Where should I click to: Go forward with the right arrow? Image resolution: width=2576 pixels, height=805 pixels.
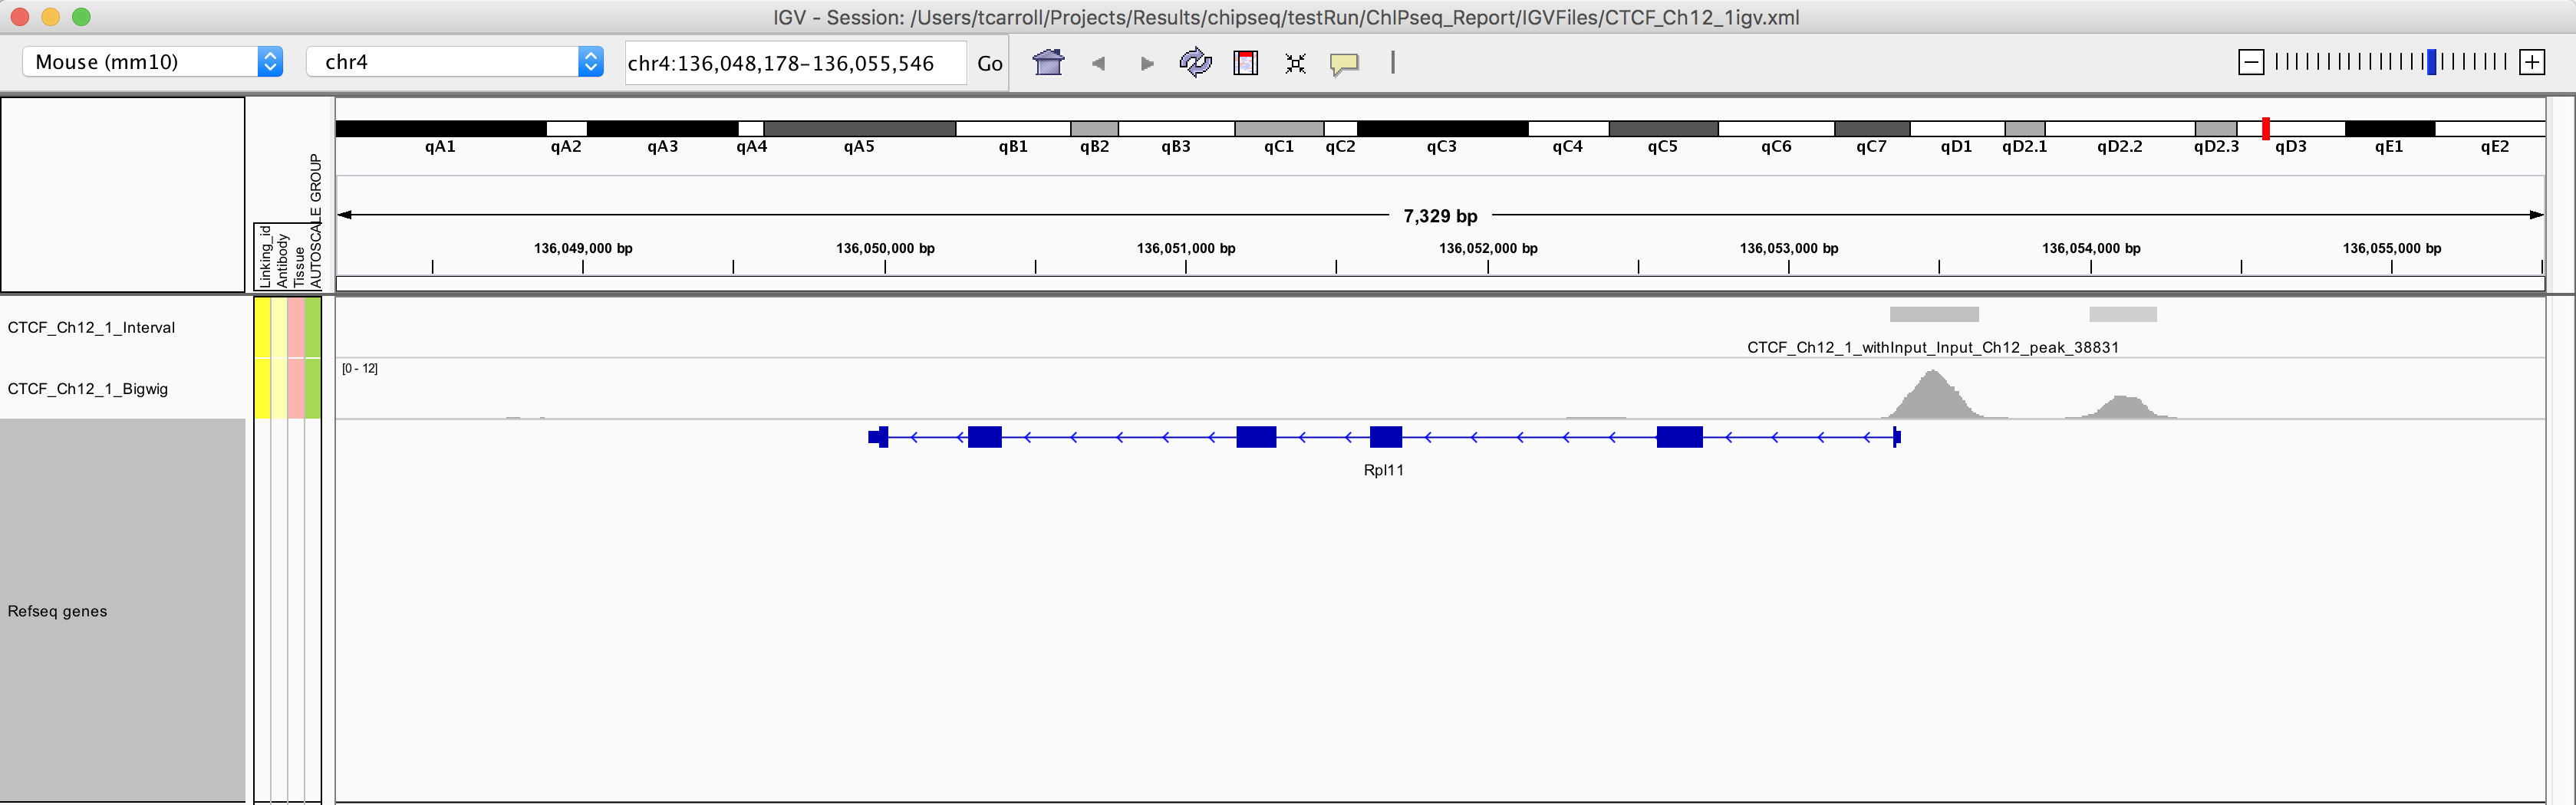point(1147,63)
